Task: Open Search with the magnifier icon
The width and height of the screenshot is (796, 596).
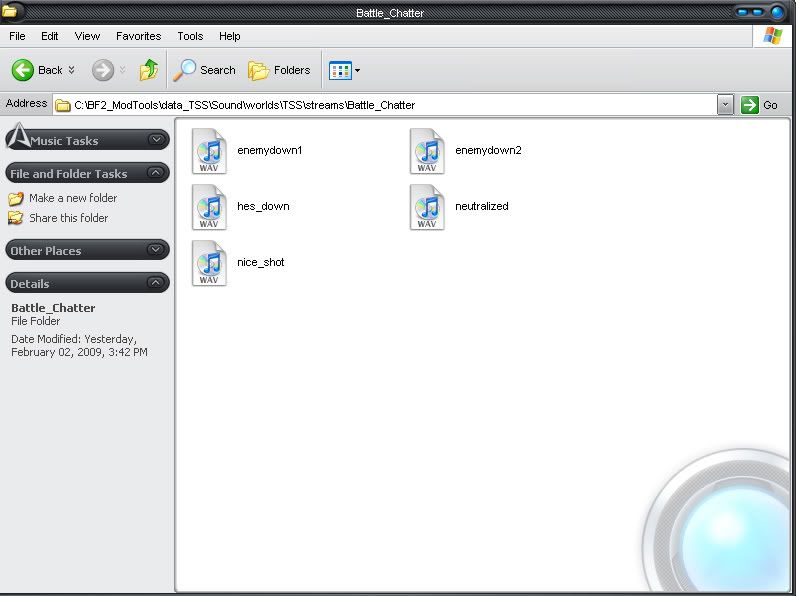Action: tap(184, 70)
